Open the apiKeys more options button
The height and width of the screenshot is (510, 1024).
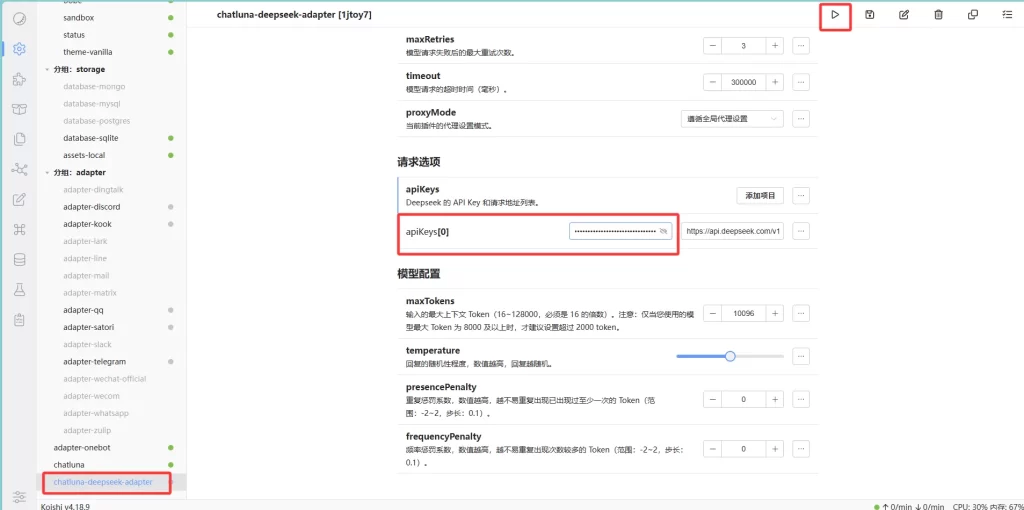(x=801, y=195)
